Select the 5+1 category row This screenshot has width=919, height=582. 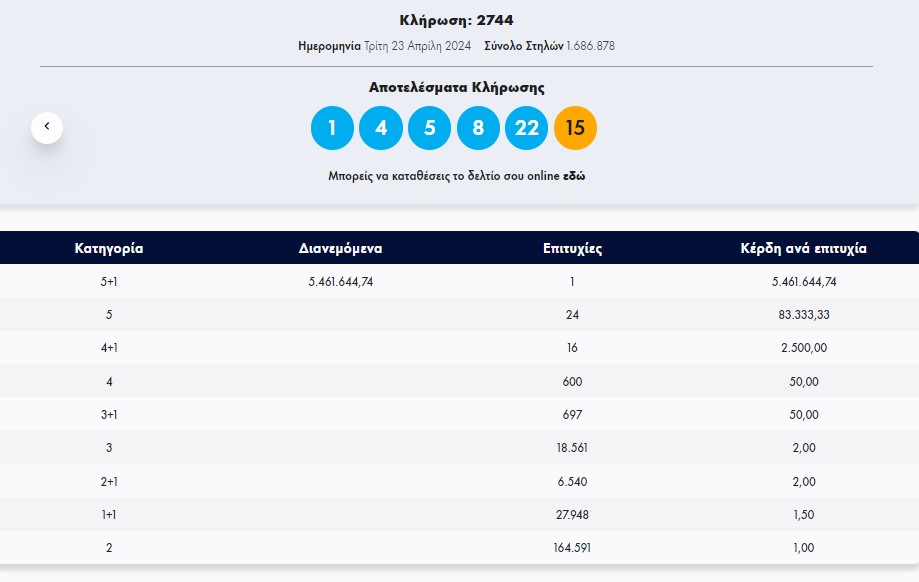pos(109,281)
